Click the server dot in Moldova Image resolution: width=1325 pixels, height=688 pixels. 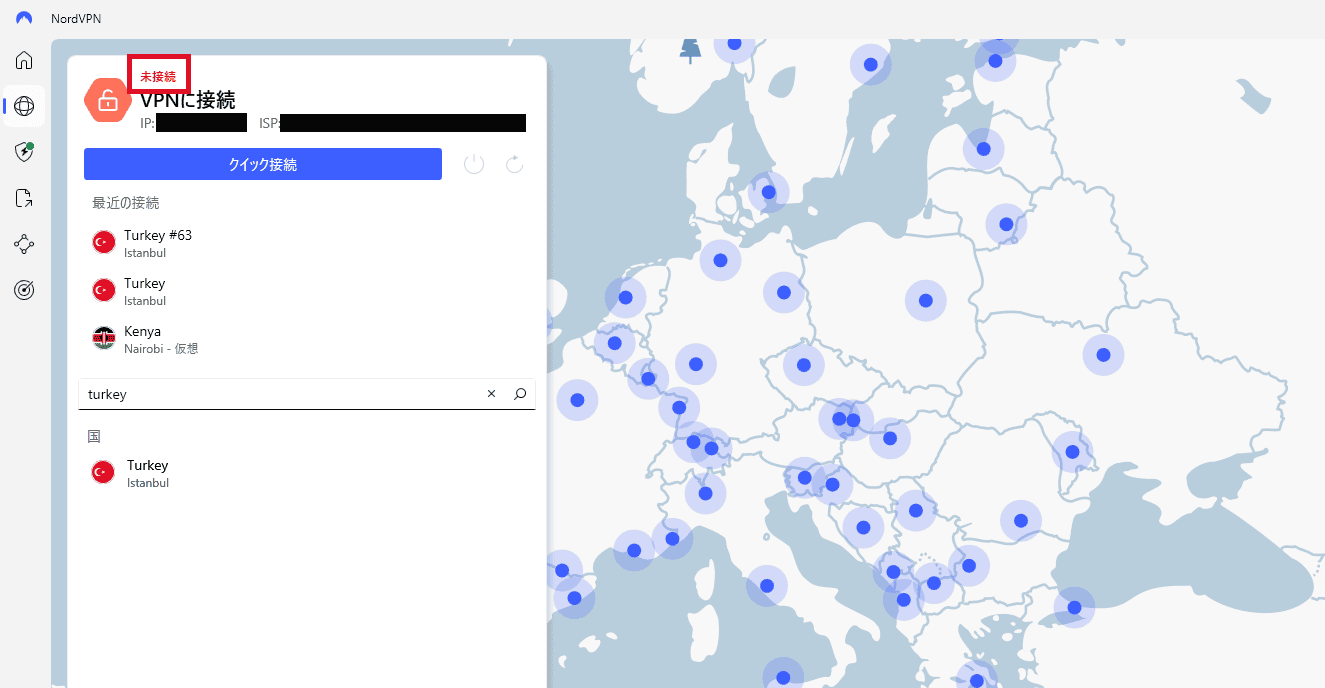[1072, 452]
